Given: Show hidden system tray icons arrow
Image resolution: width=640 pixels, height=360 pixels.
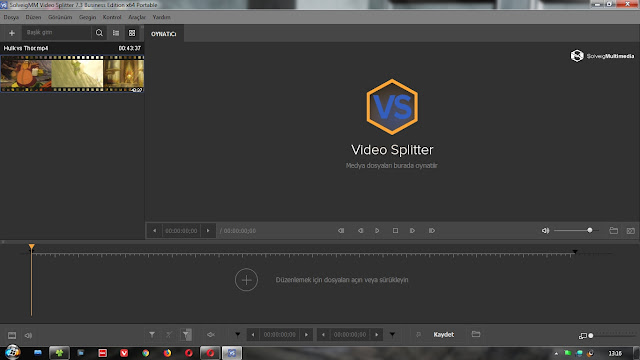Looking at the screenshot, I should point(556,353).
